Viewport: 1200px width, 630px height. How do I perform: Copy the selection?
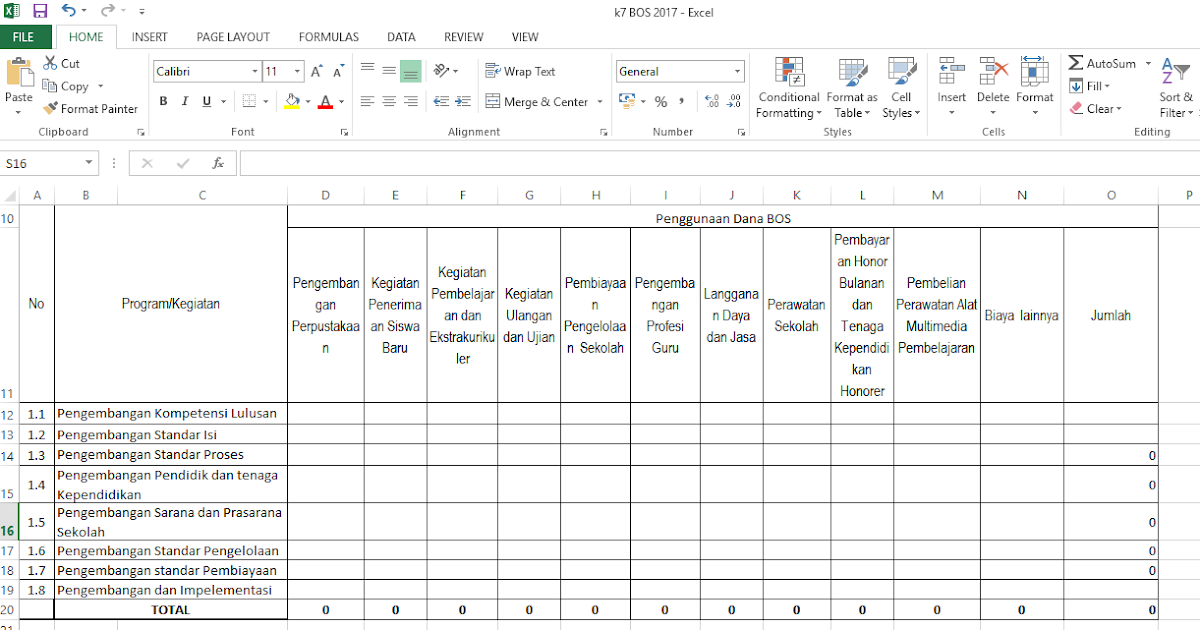(x=67, y=86)
